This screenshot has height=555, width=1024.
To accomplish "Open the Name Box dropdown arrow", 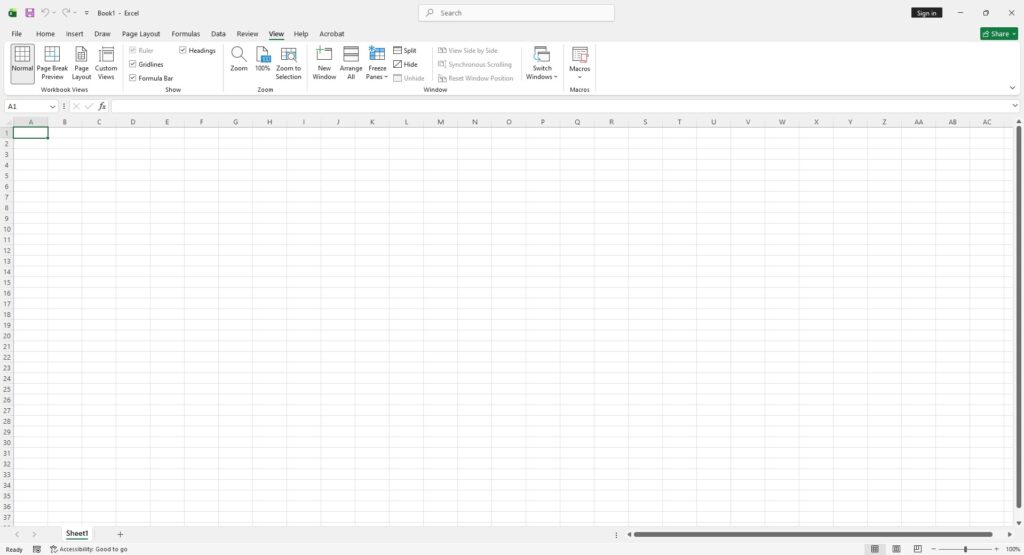I will [52, 106].
